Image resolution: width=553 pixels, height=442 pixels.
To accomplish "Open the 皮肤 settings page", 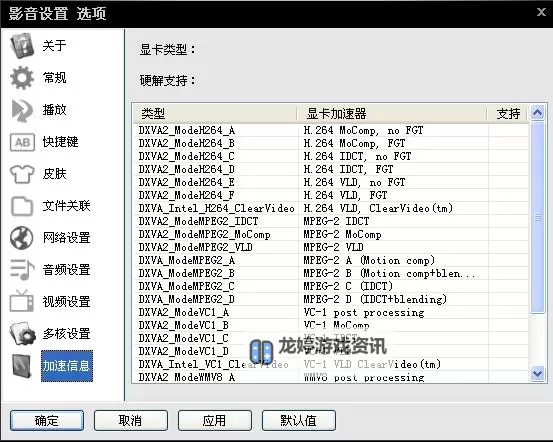I will pos(54,174).
